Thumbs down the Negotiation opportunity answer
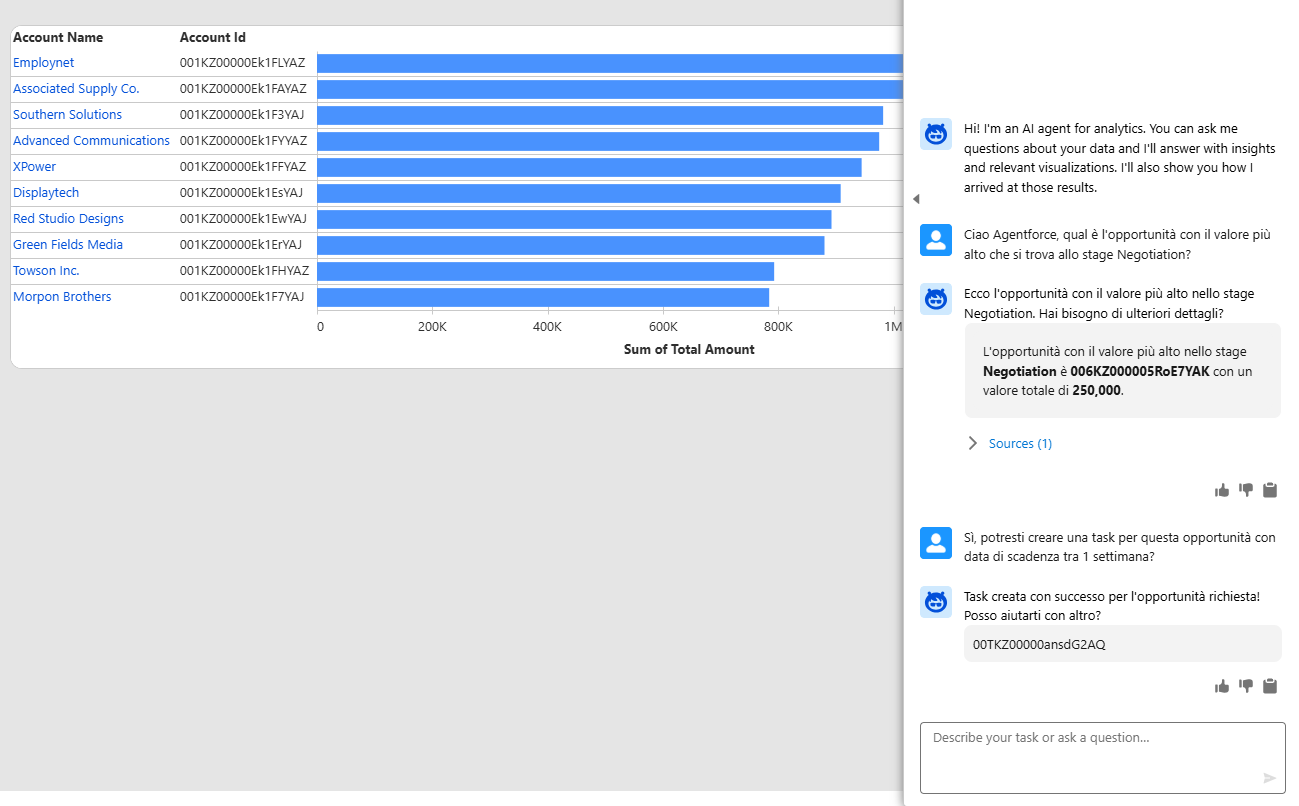Screen dimensions: 1299x806 coord(1246,490)
